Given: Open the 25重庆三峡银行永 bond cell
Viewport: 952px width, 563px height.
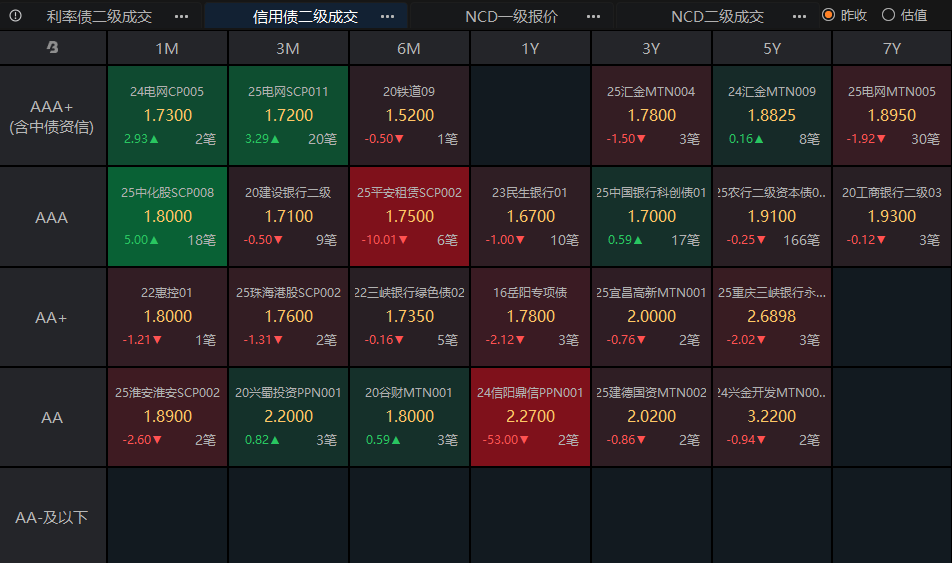Looking at the screenshot, I should (x=772, y=317).
